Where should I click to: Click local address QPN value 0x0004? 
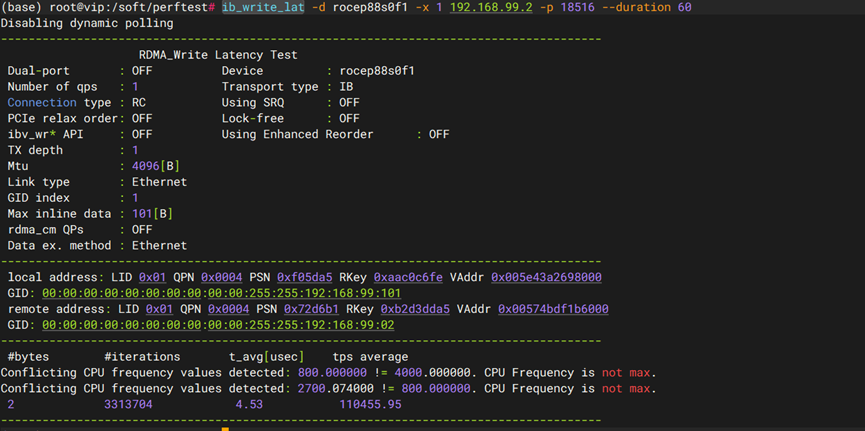click(221, 277)
